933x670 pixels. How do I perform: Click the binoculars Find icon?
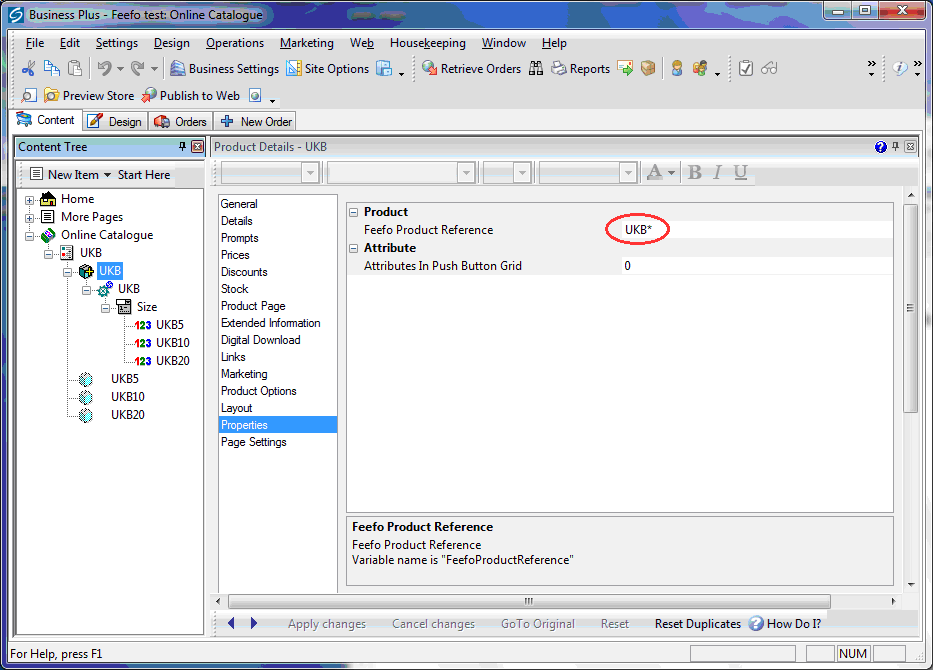[x=536, y=69]
